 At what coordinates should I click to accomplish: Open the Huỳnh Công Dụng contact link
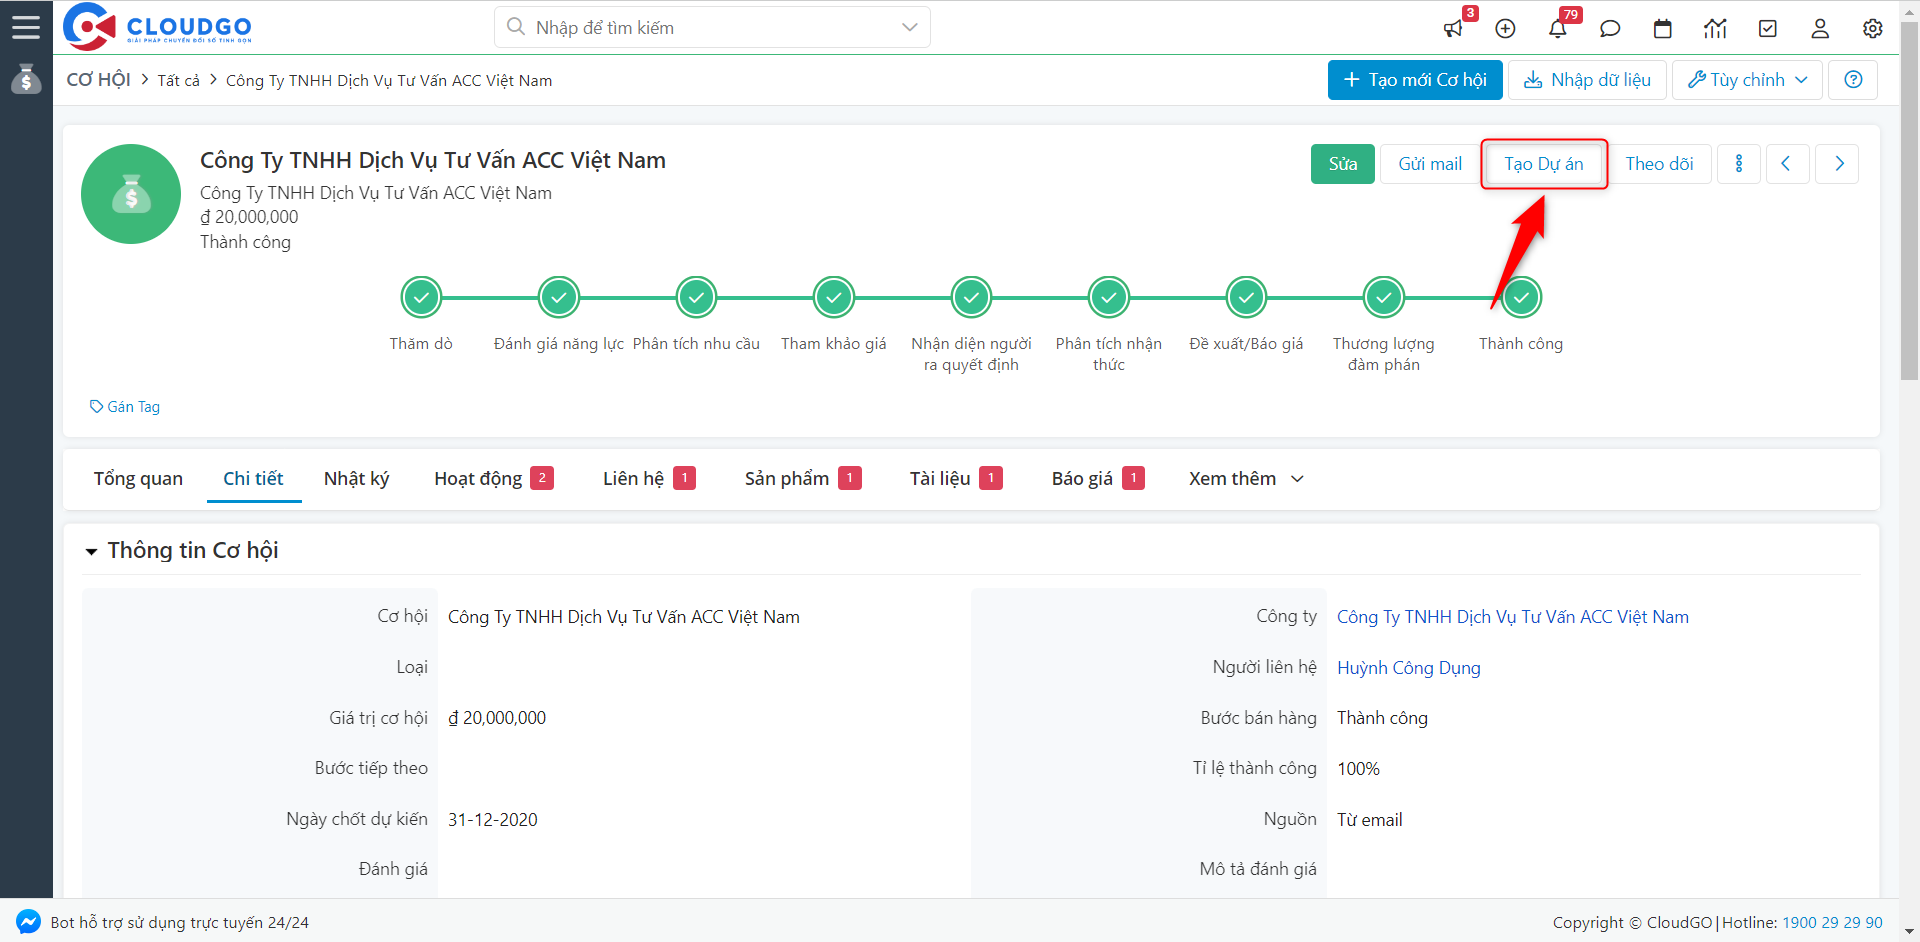pyautogui.click(x=1408, y=668)
